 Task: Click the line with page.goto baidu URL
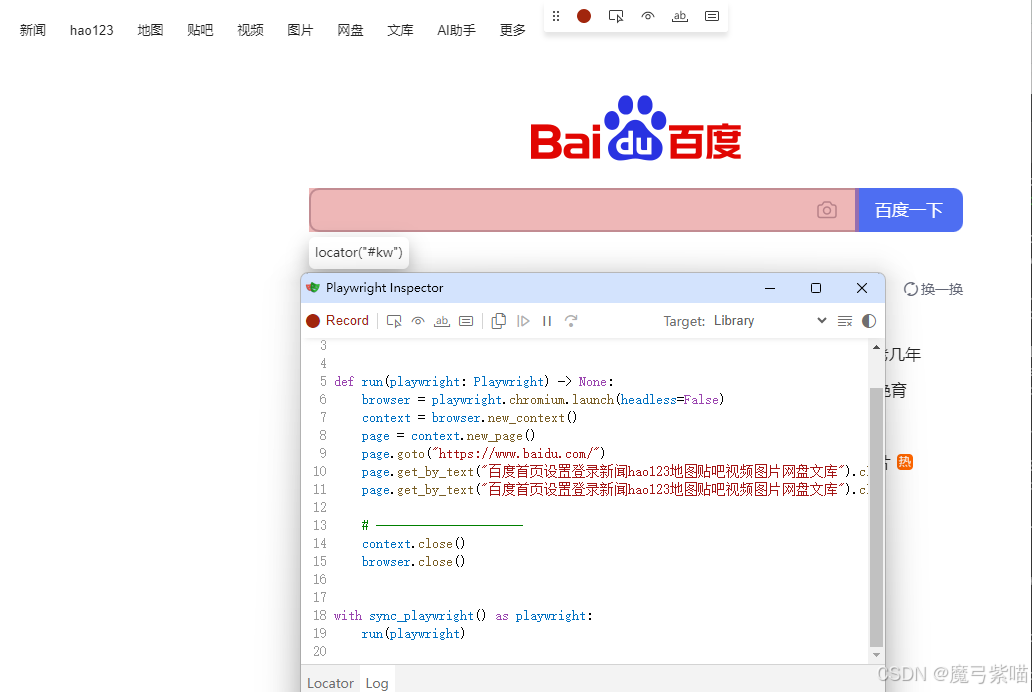tap(482, 454)
